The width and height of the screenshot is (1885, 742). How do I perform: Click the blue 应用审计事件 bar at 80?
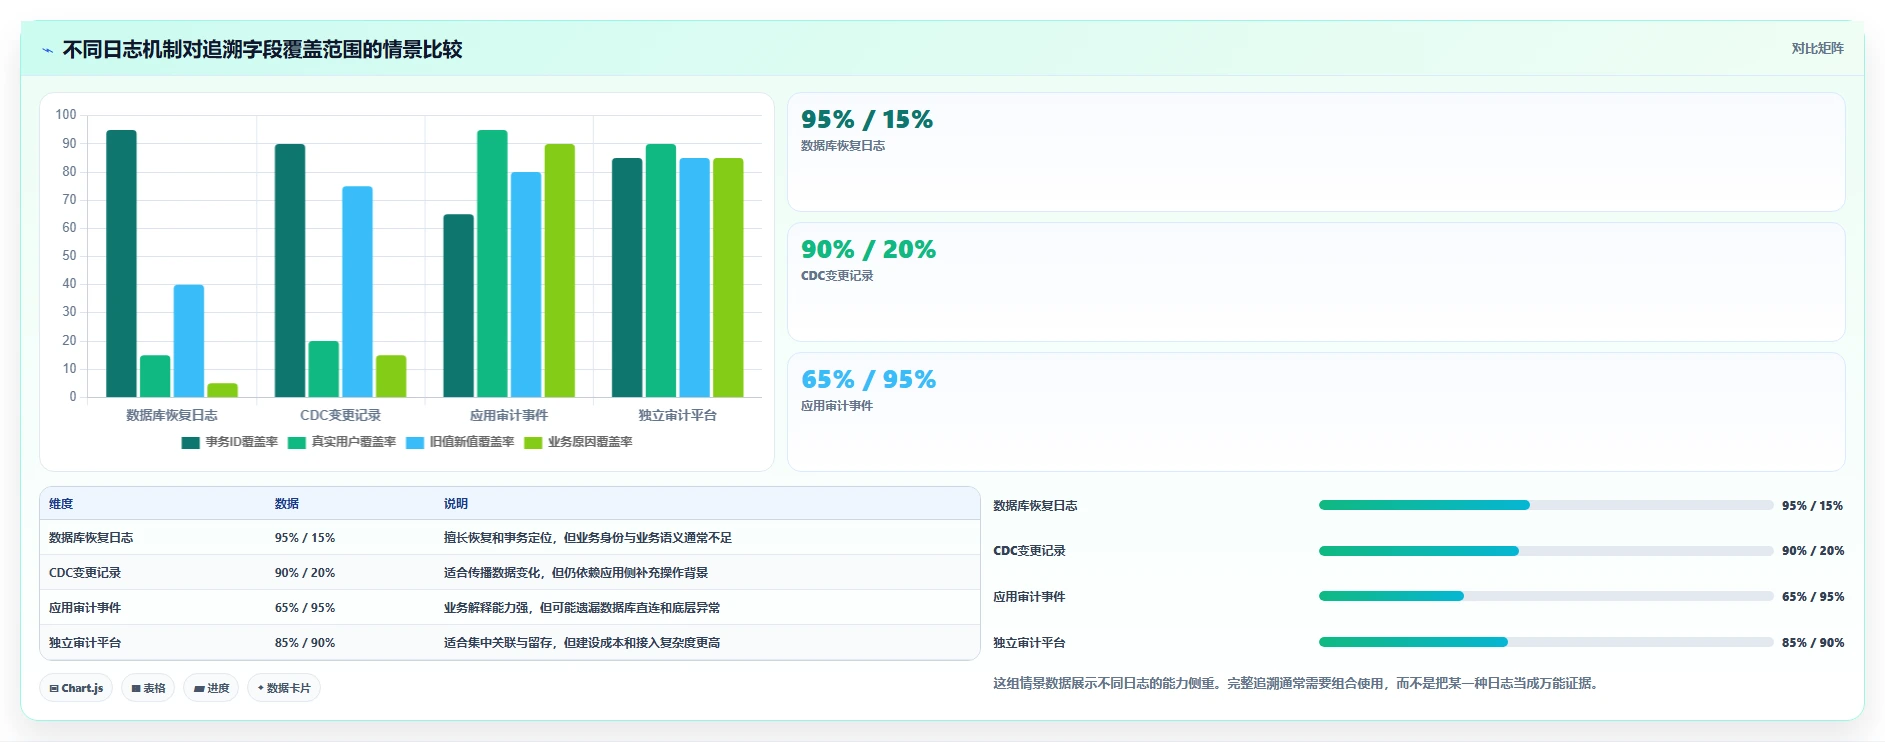pos(526,285)
